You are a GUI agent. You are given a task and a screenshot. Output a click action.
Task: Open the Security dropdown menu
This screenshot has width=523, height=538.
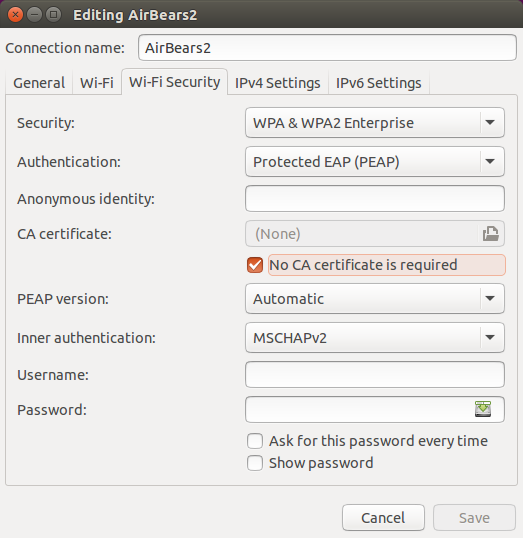375,122
